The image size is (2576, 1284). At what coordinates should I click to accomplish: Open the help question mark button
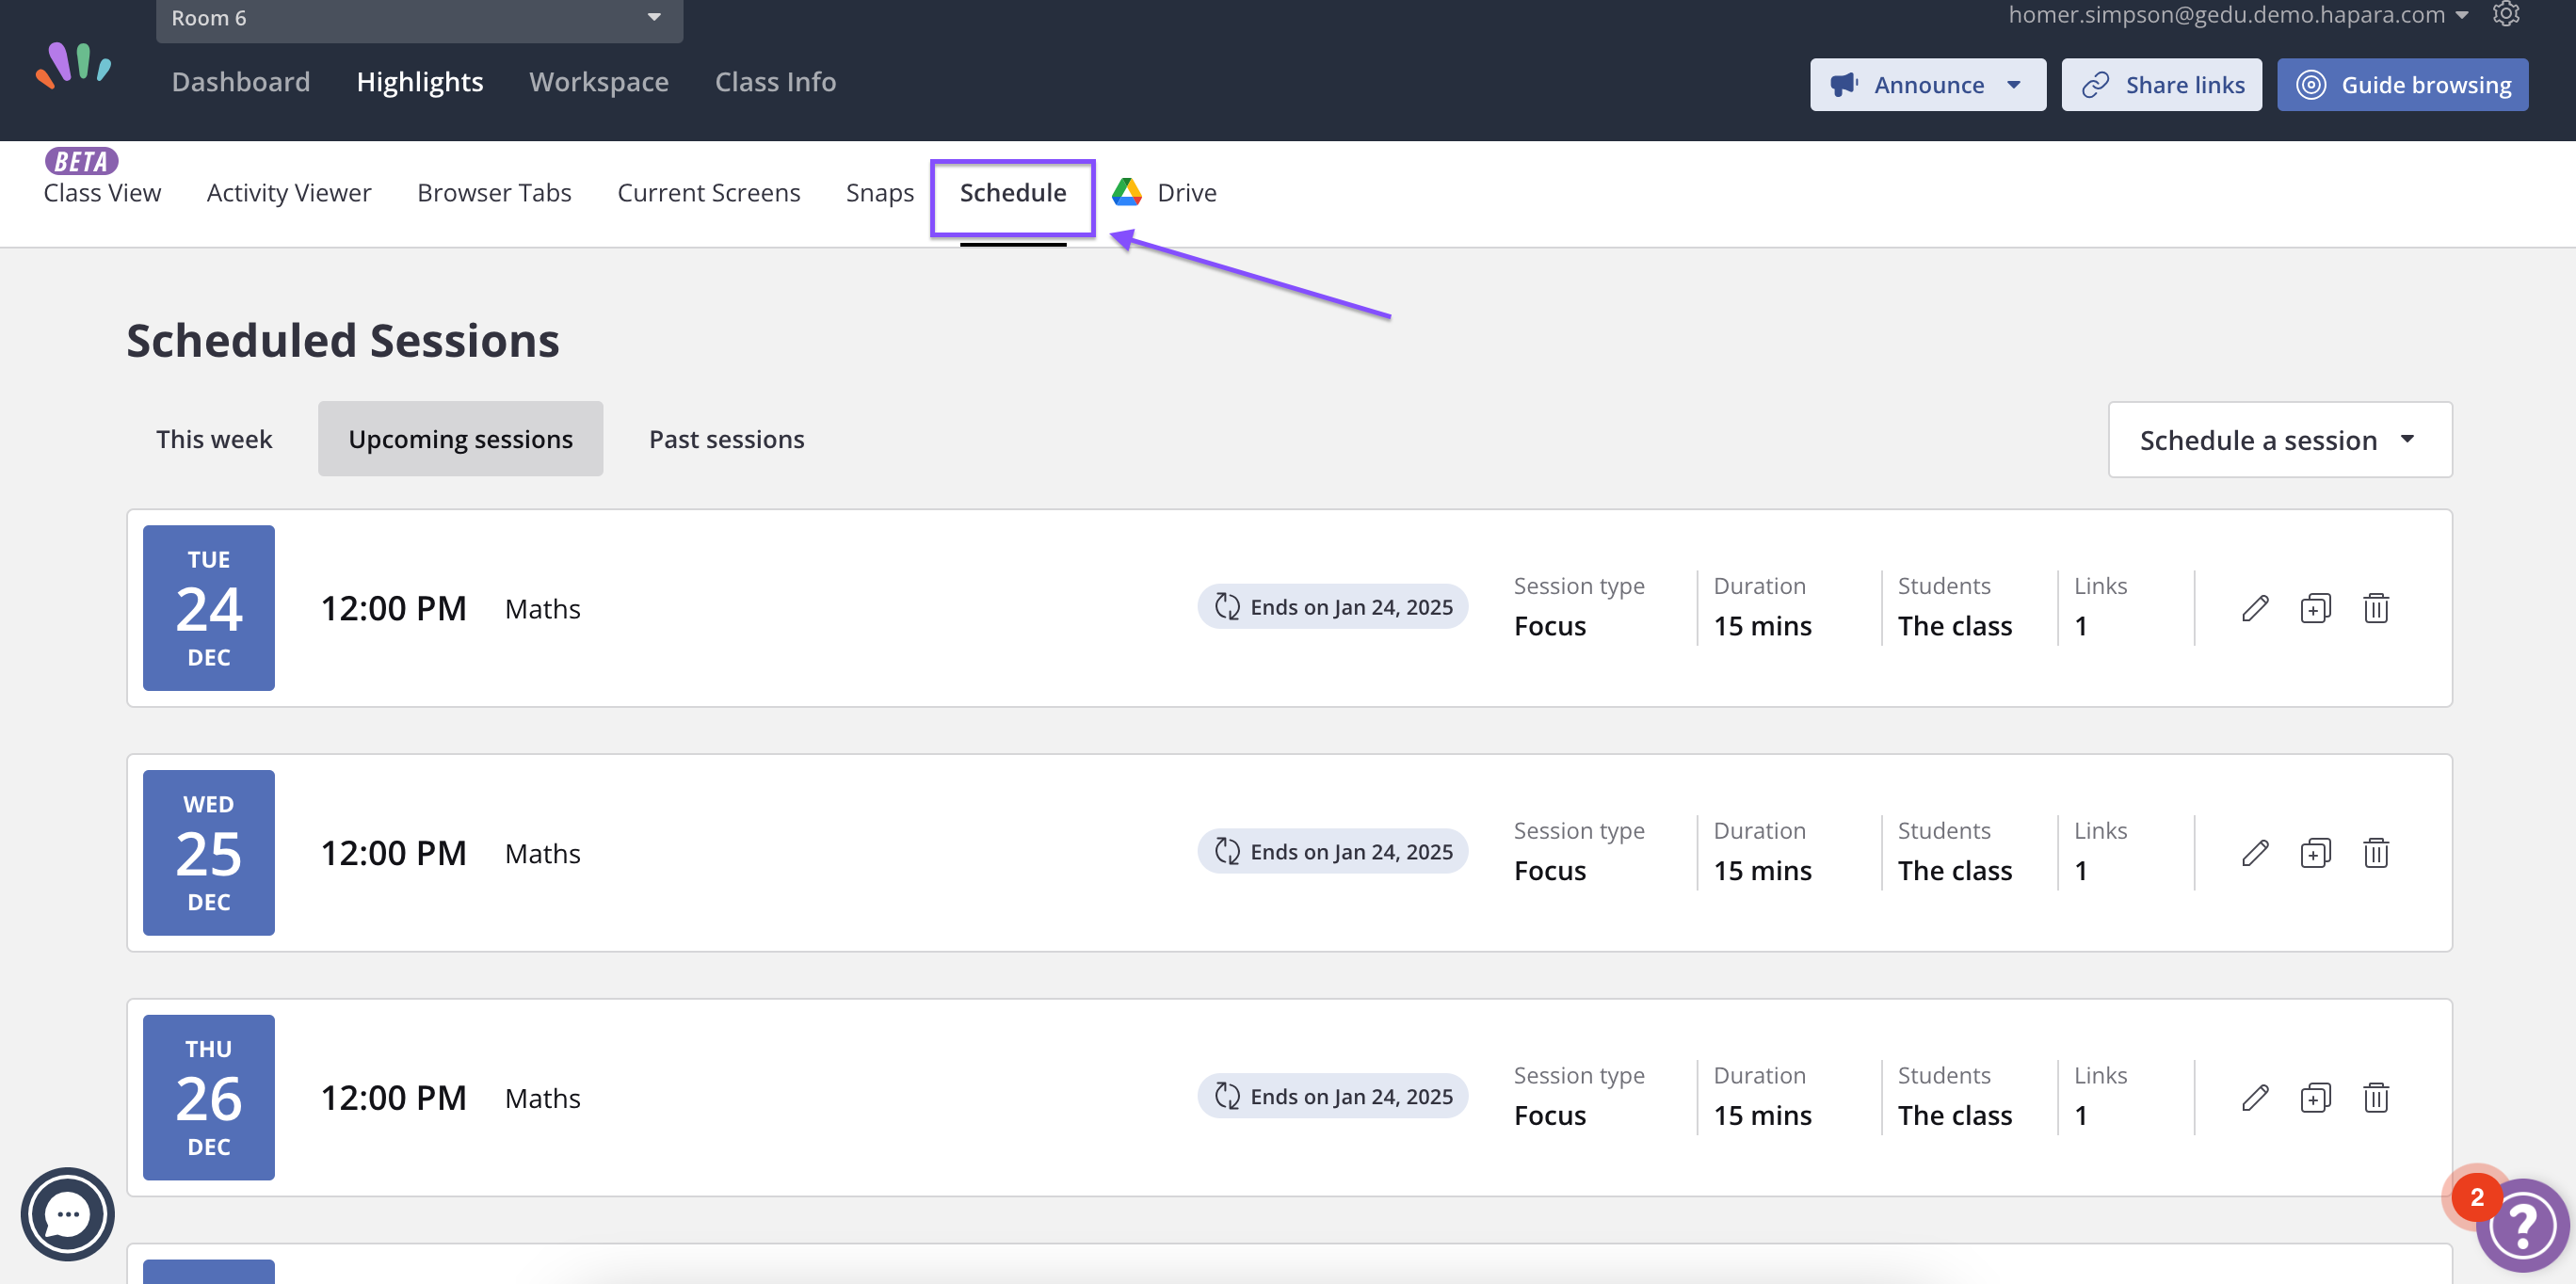(x=2522, y=1225)
